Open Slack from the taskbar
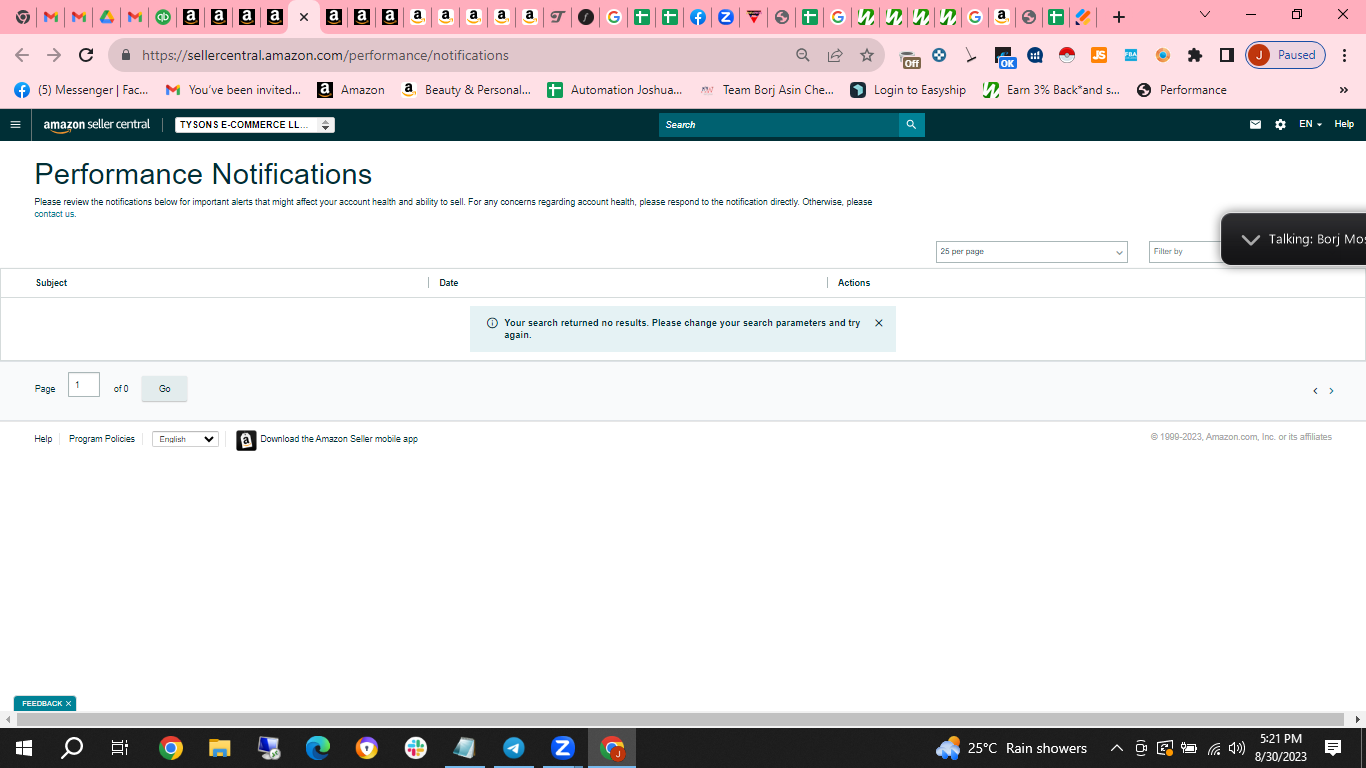This screenshot has height=768, width=1366. 416,748
